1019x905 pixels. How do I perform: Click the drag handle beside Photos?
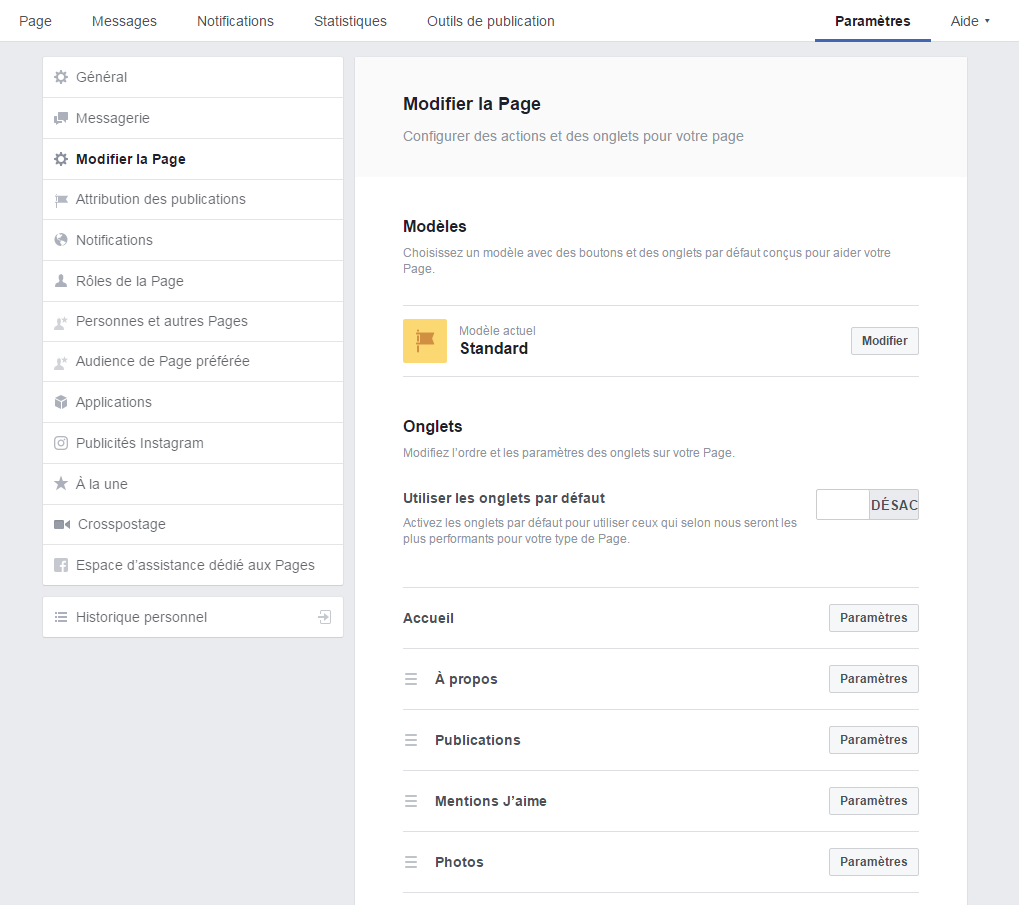[x=411, y=862]
